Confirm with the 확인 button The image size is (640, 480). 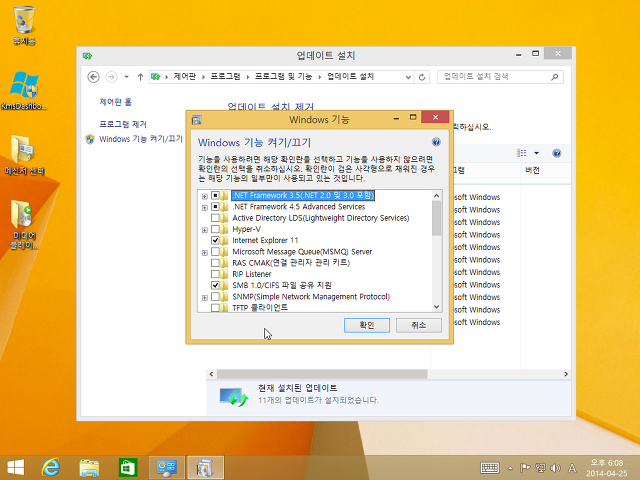[x=367, y=325]
